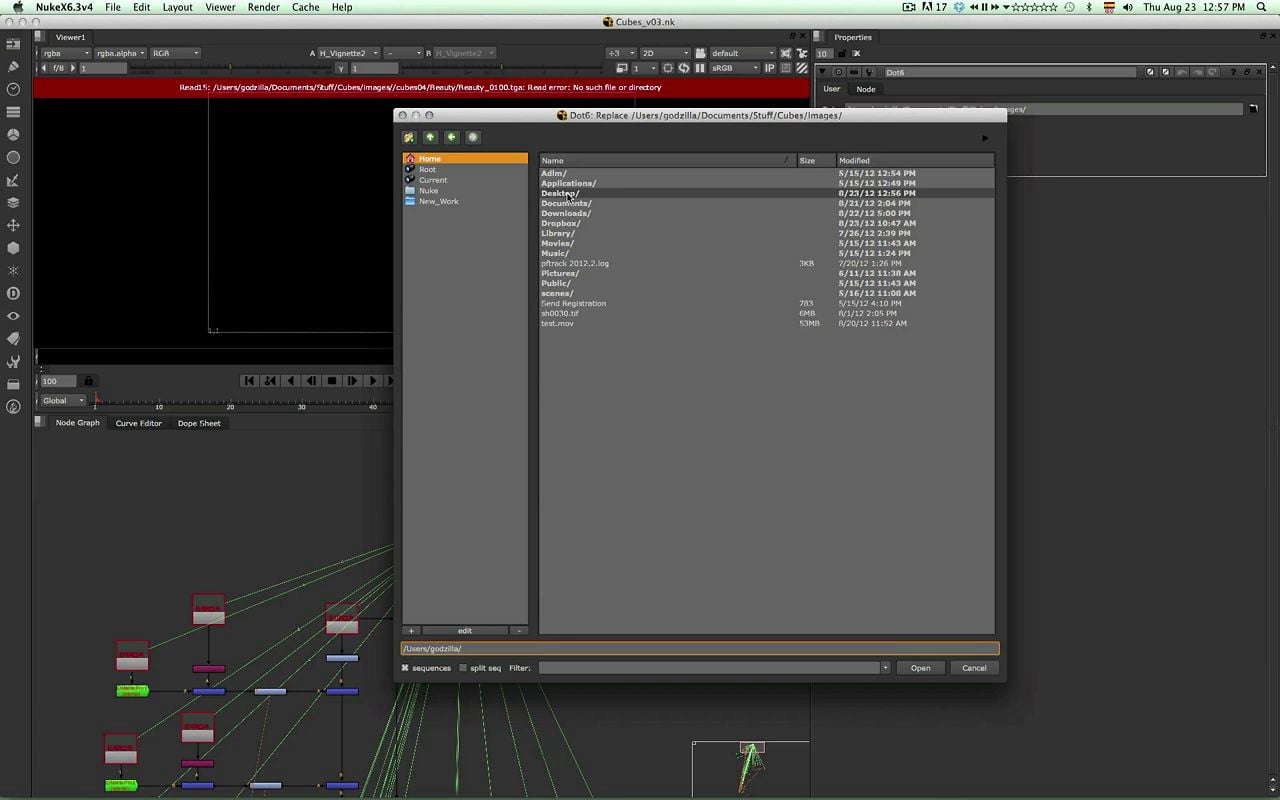Toggle the preview arrow in file dialog
Screen dimensions: 1280x800
tap(985, 138)
